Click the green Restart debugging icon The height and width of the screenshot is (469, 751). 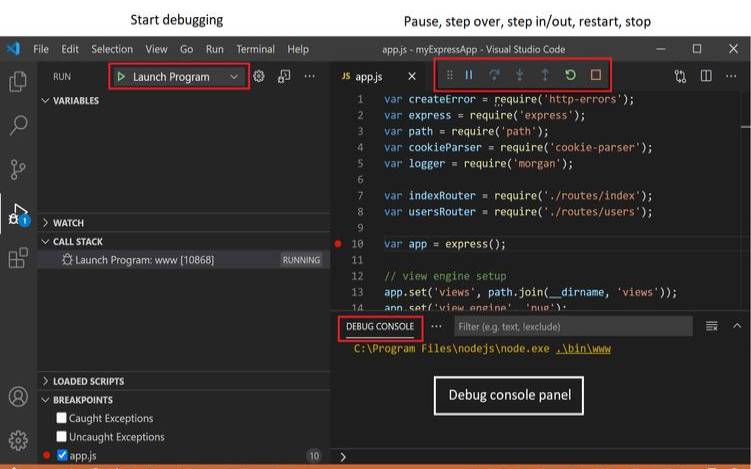[570, 75]
